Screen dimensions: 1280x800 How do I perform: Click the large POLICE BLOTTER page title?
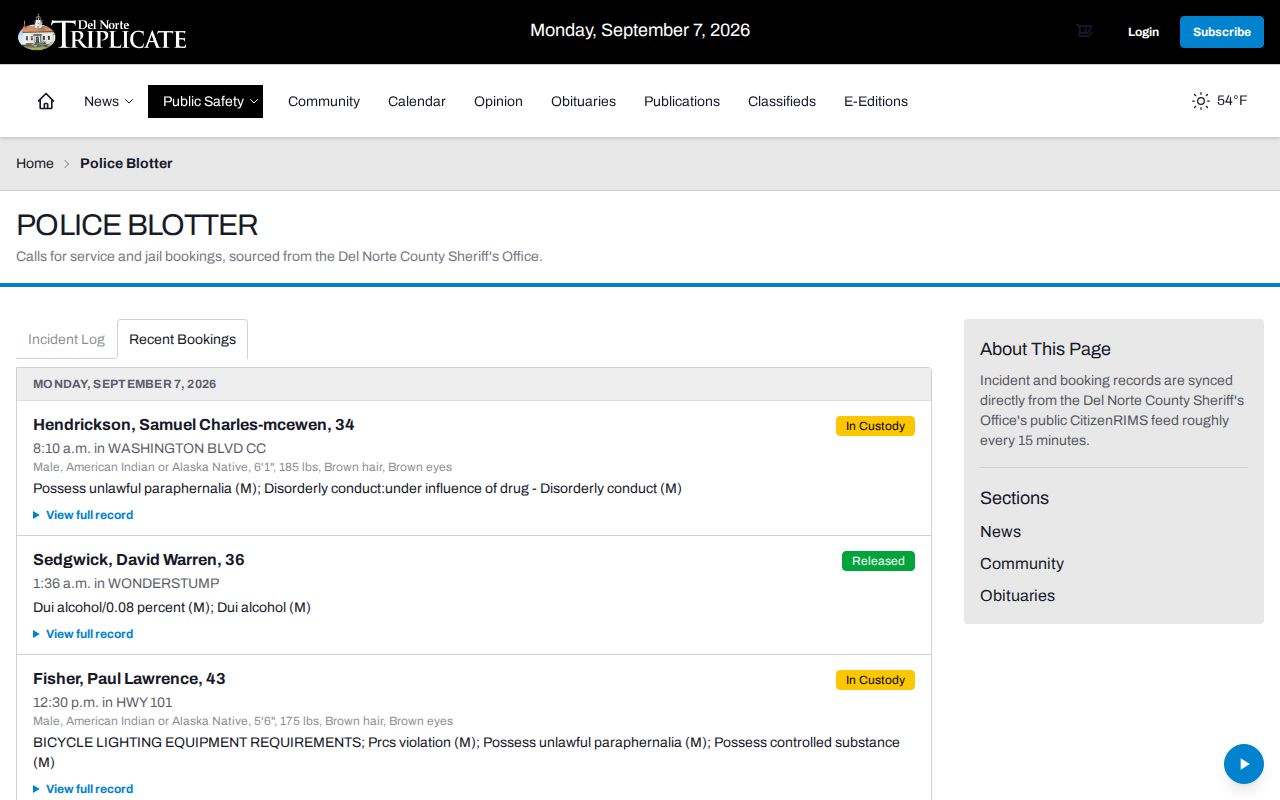(x=137, y=224)
